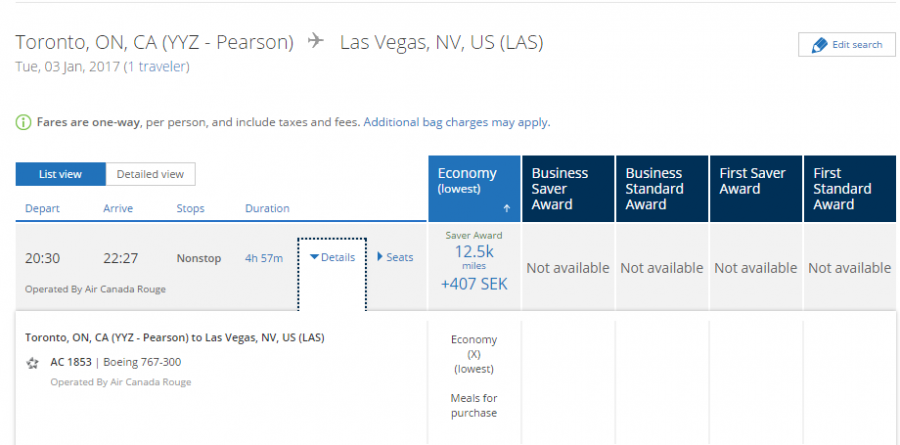Image resolution: width=900 pixels, height=445 pixels.
Task: Click the airplane icon between the city names
Action: (x=316, y=42)
